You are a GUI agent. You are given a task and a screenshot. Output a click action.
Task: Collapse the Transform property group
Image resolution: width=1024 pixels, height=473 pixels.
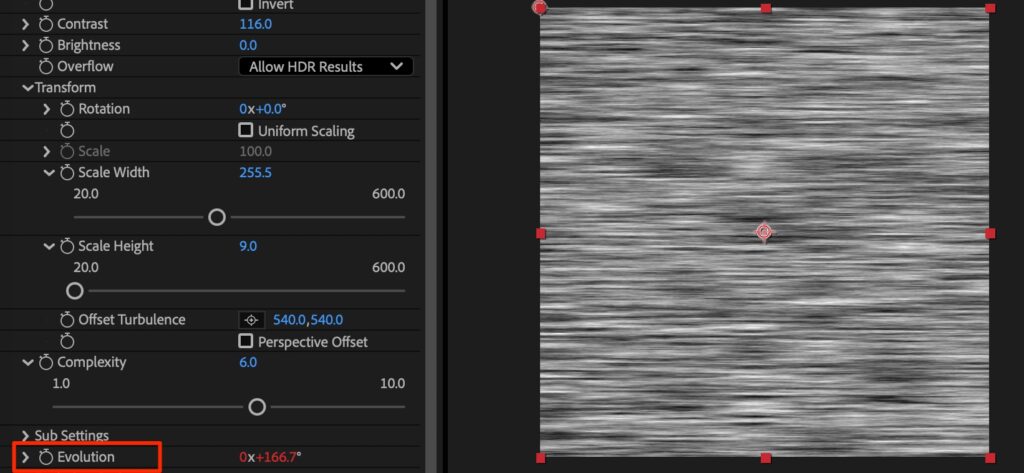[x=27, y=87]
